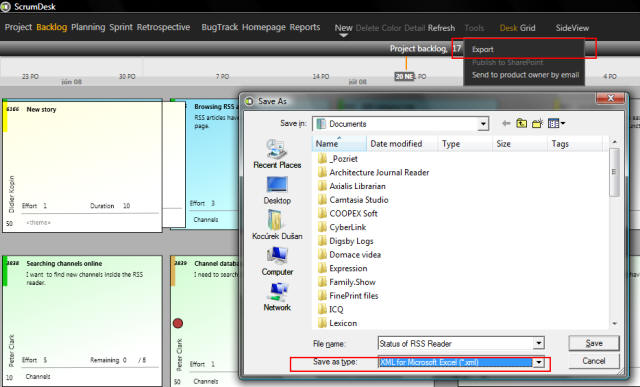This screenshot has width=640, height=387.
Task: Select the New story card
Action: [82, 167]
